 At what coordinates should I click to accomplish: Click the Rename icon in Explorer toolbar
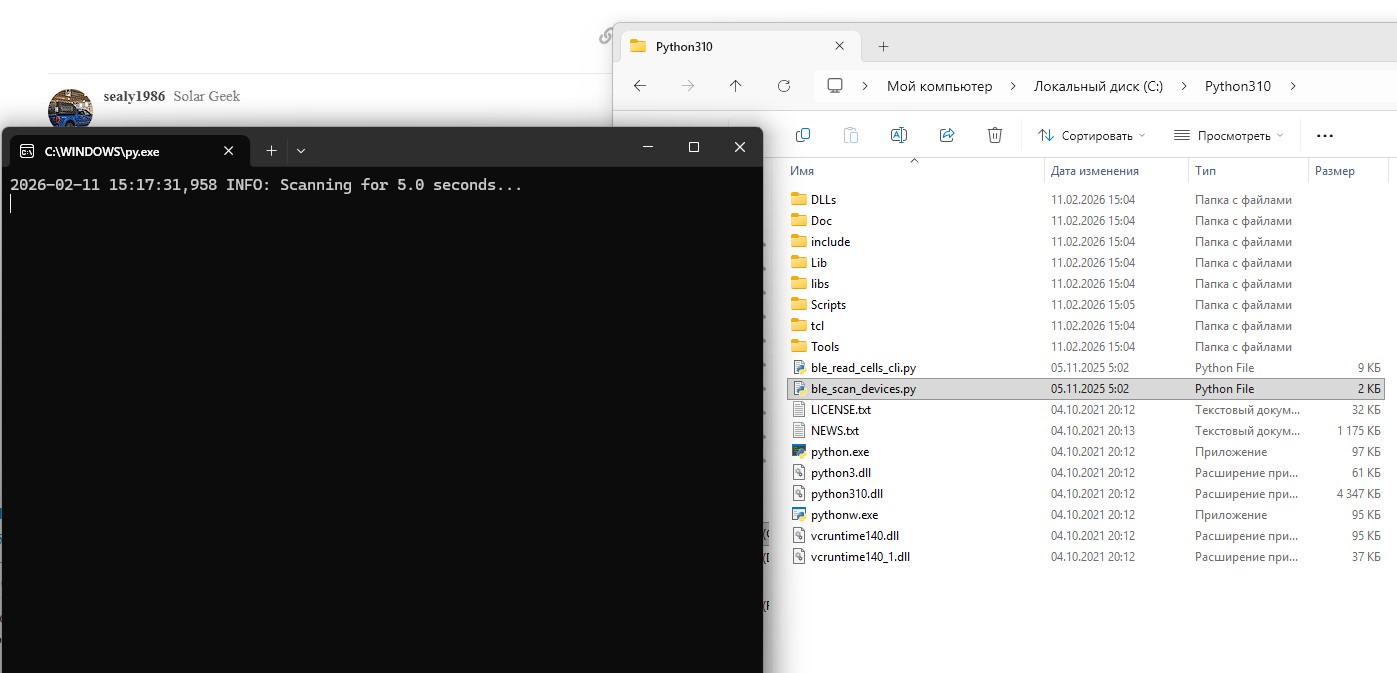(898, 135)
